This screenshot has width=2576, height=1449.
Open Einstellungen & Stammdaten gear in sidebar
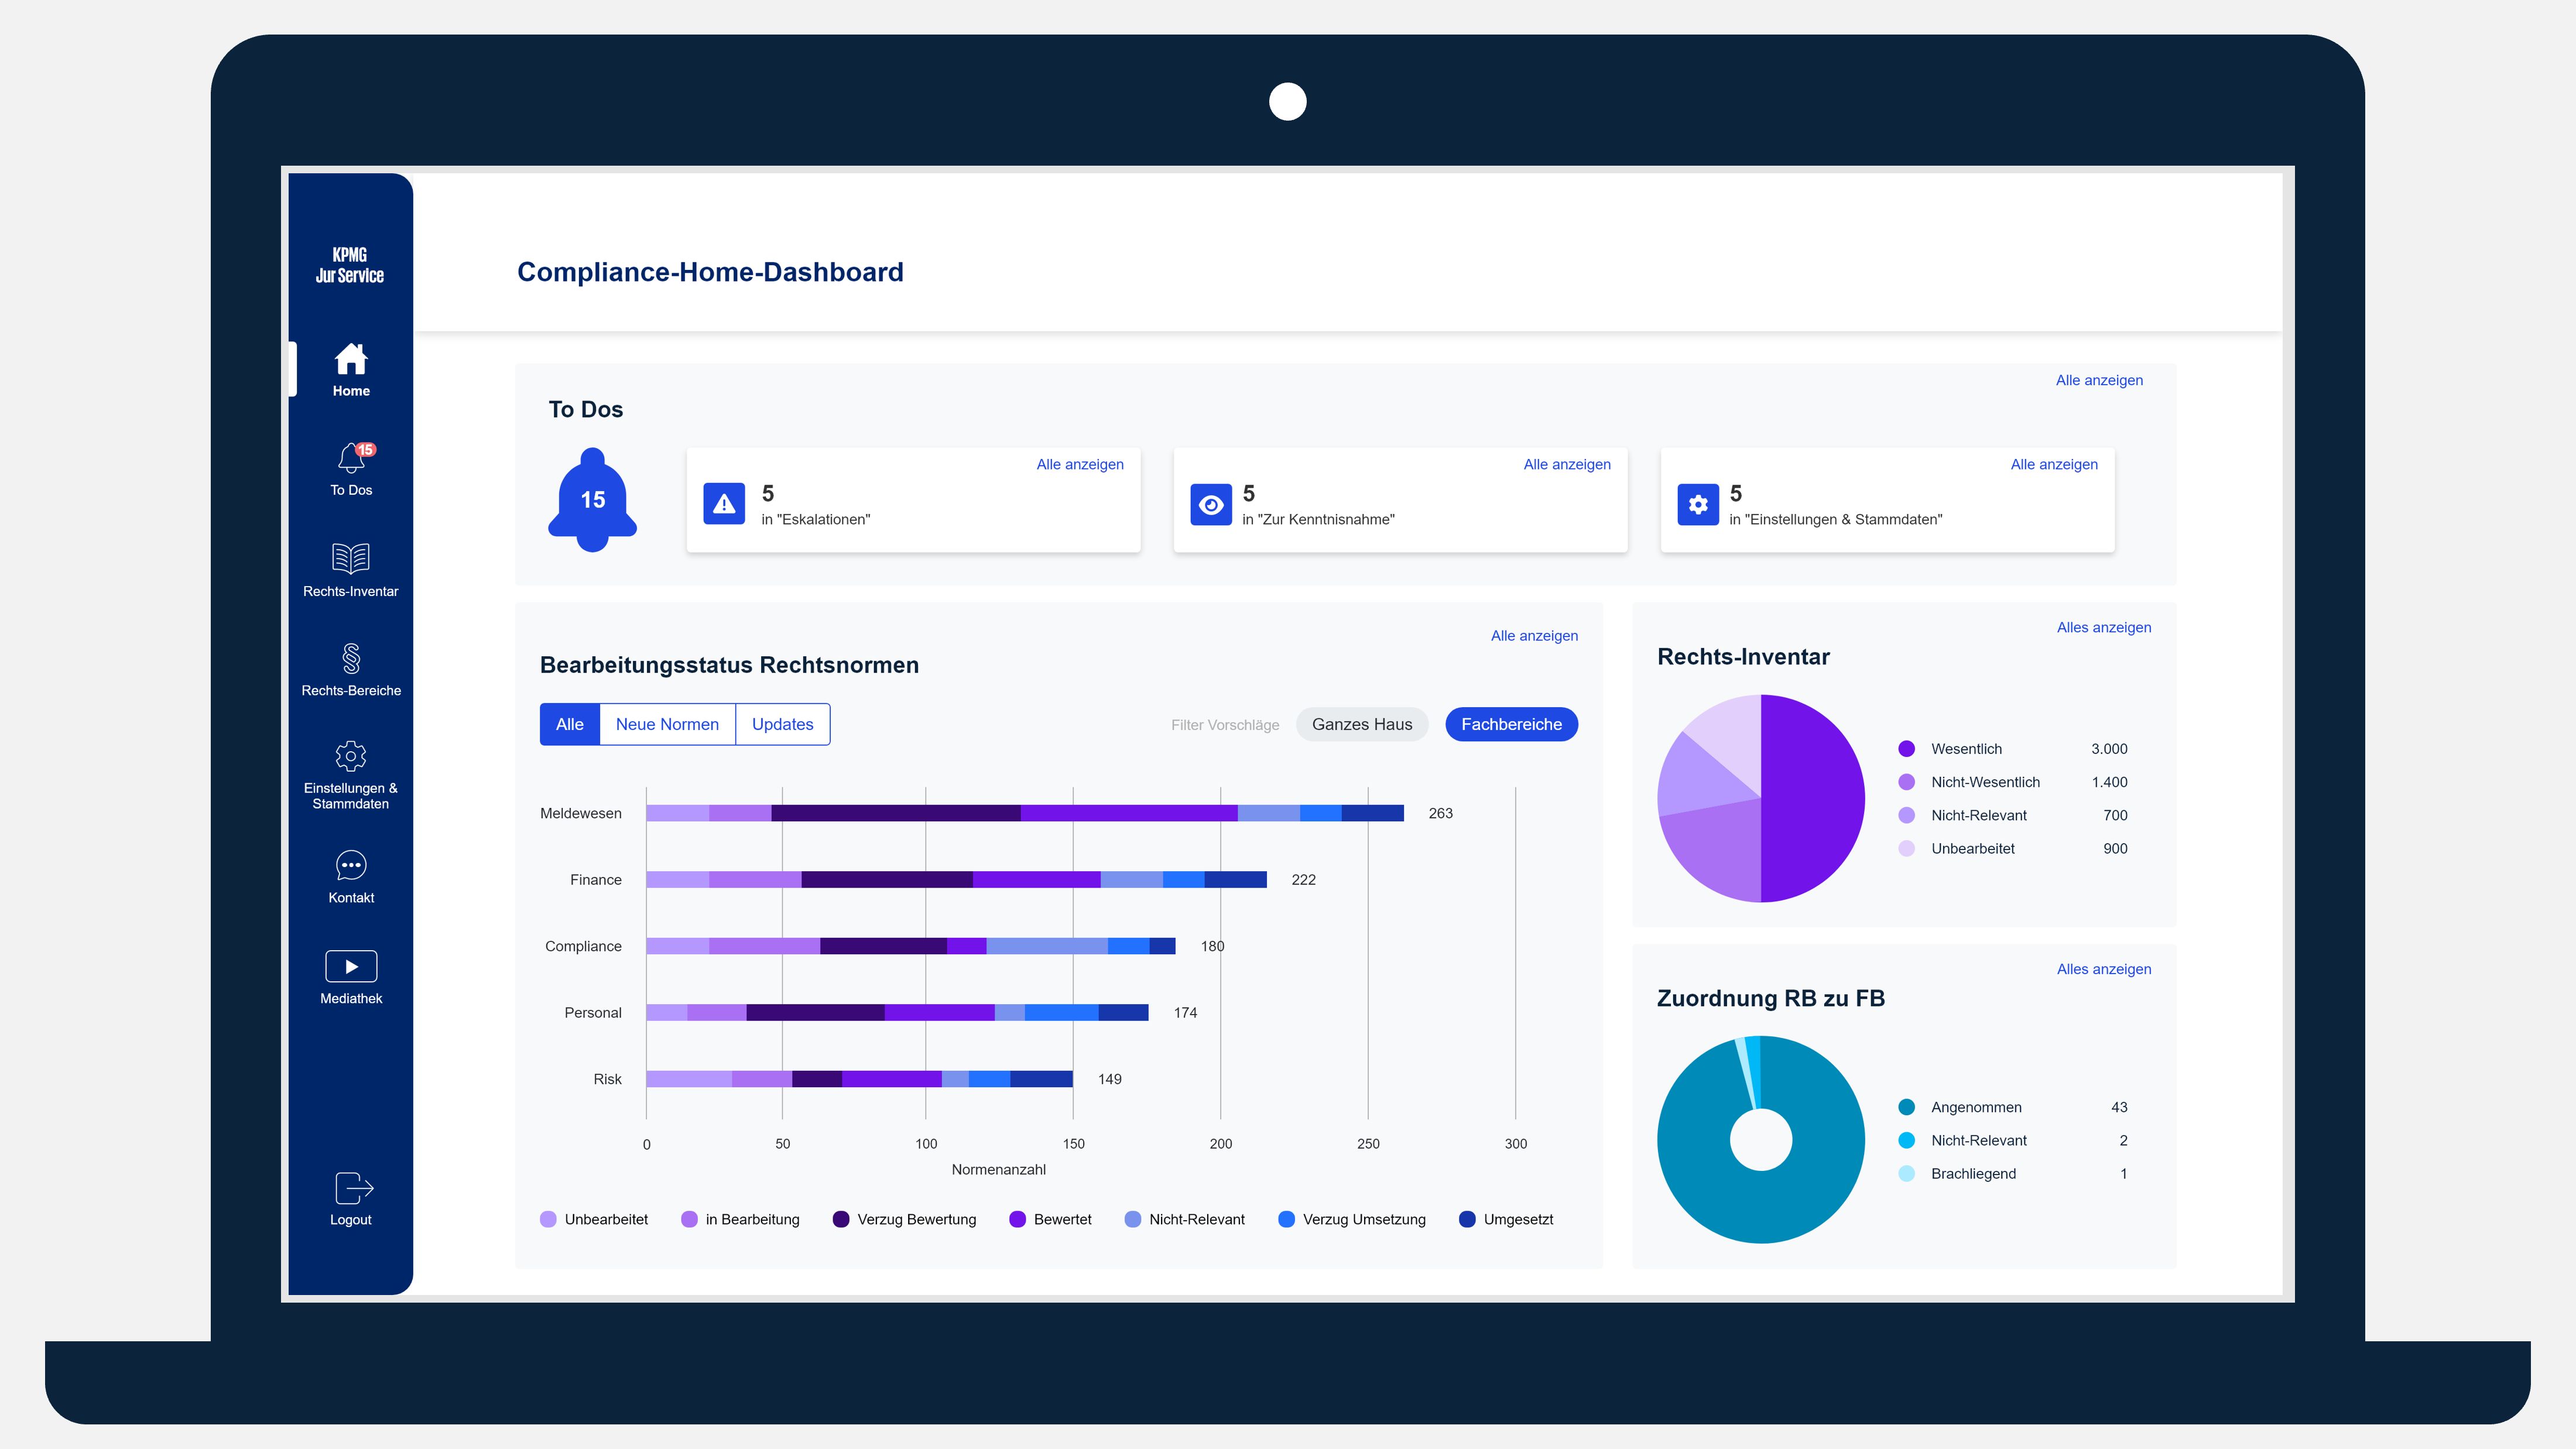[351, 756]
